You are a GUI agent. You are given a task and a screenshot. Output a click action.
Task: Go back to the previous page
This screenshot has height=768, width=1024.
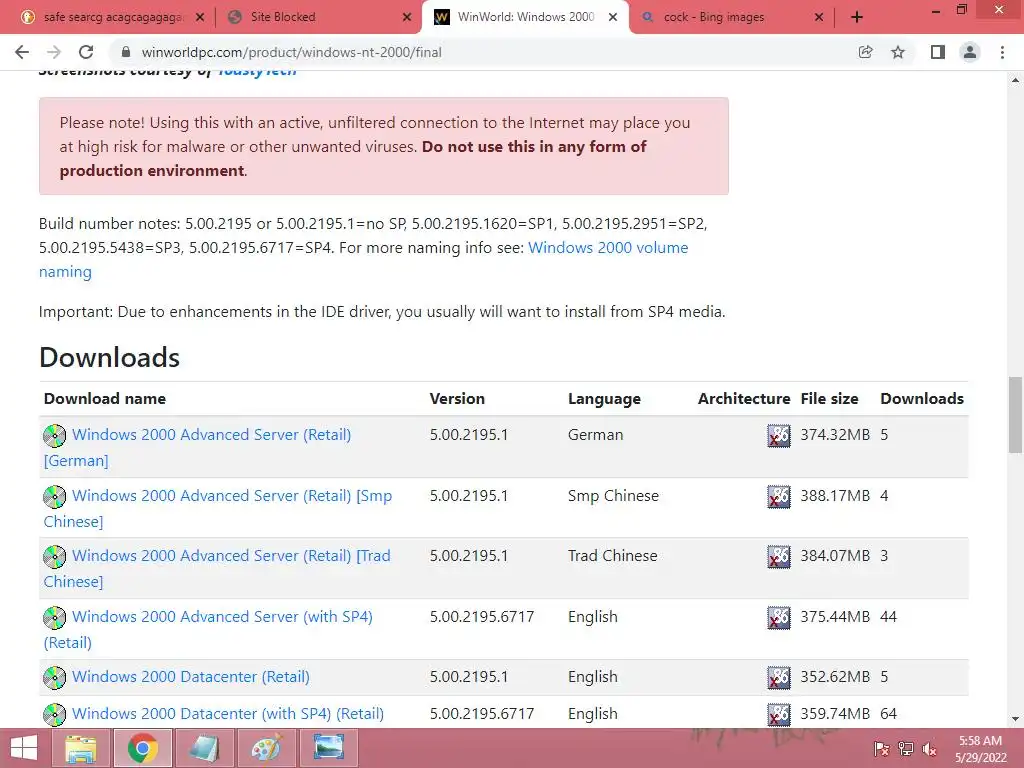pos(22,52)
